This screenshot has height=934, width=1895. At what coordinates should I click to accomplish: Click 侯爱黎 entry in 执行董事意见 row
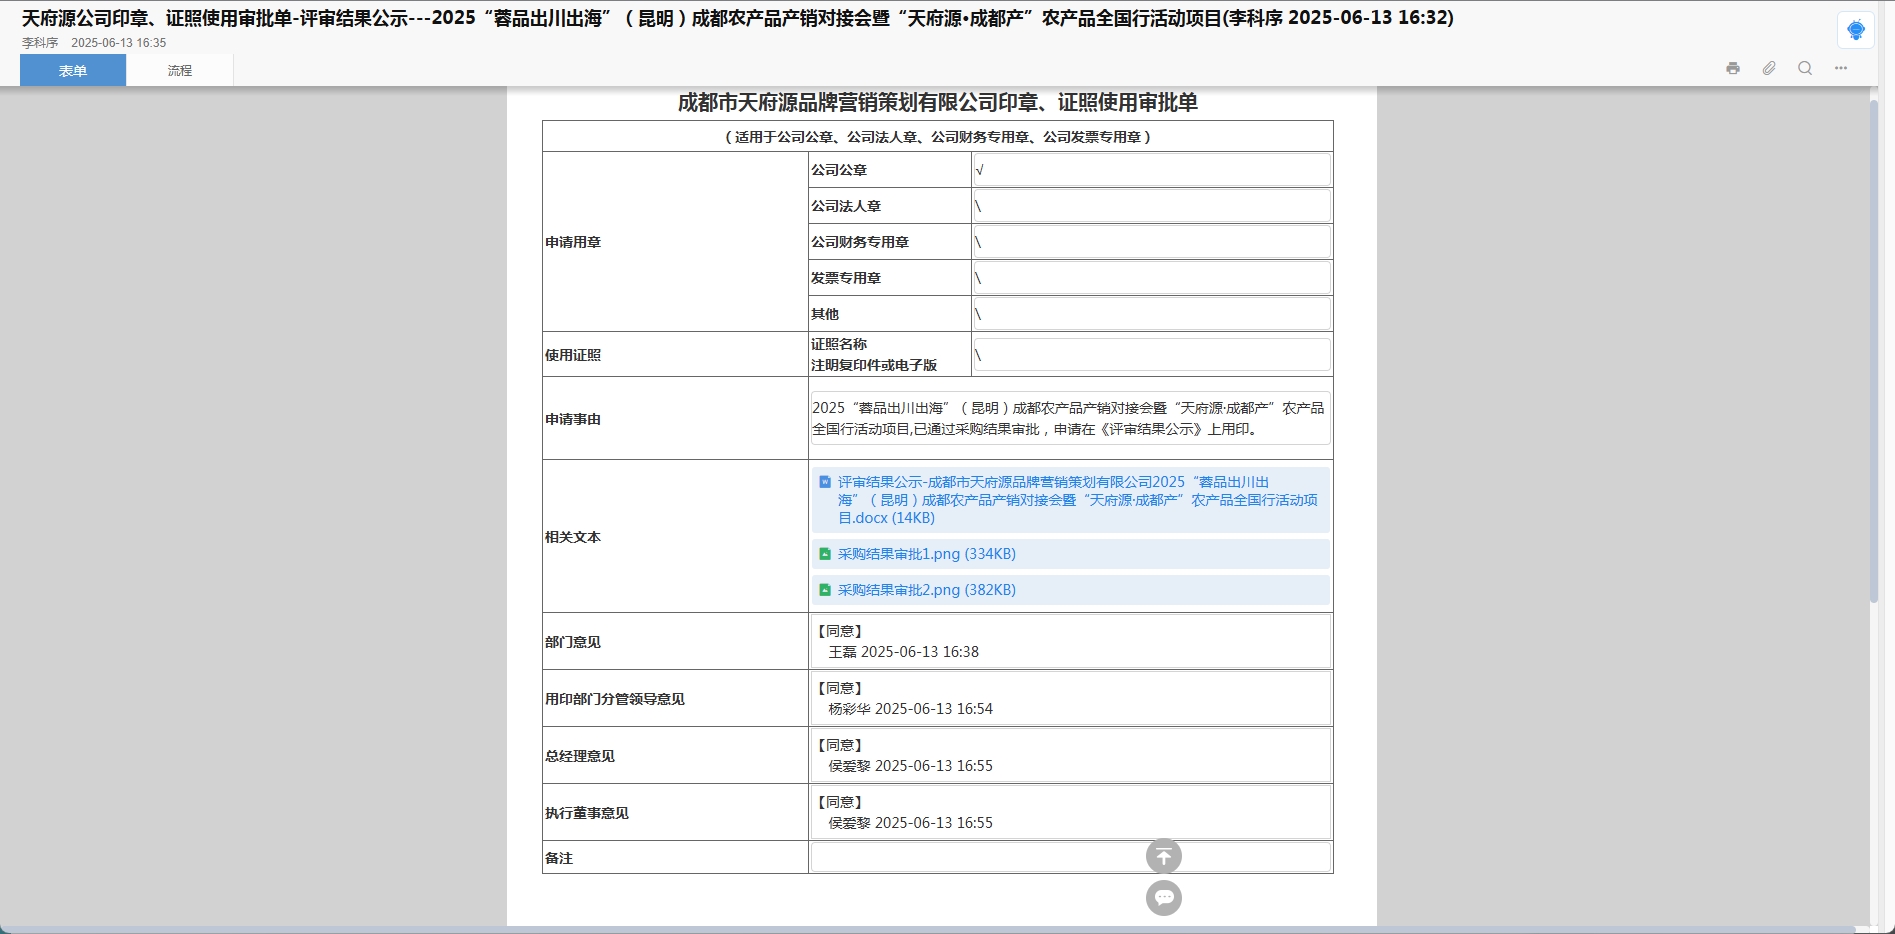(911, 823)
